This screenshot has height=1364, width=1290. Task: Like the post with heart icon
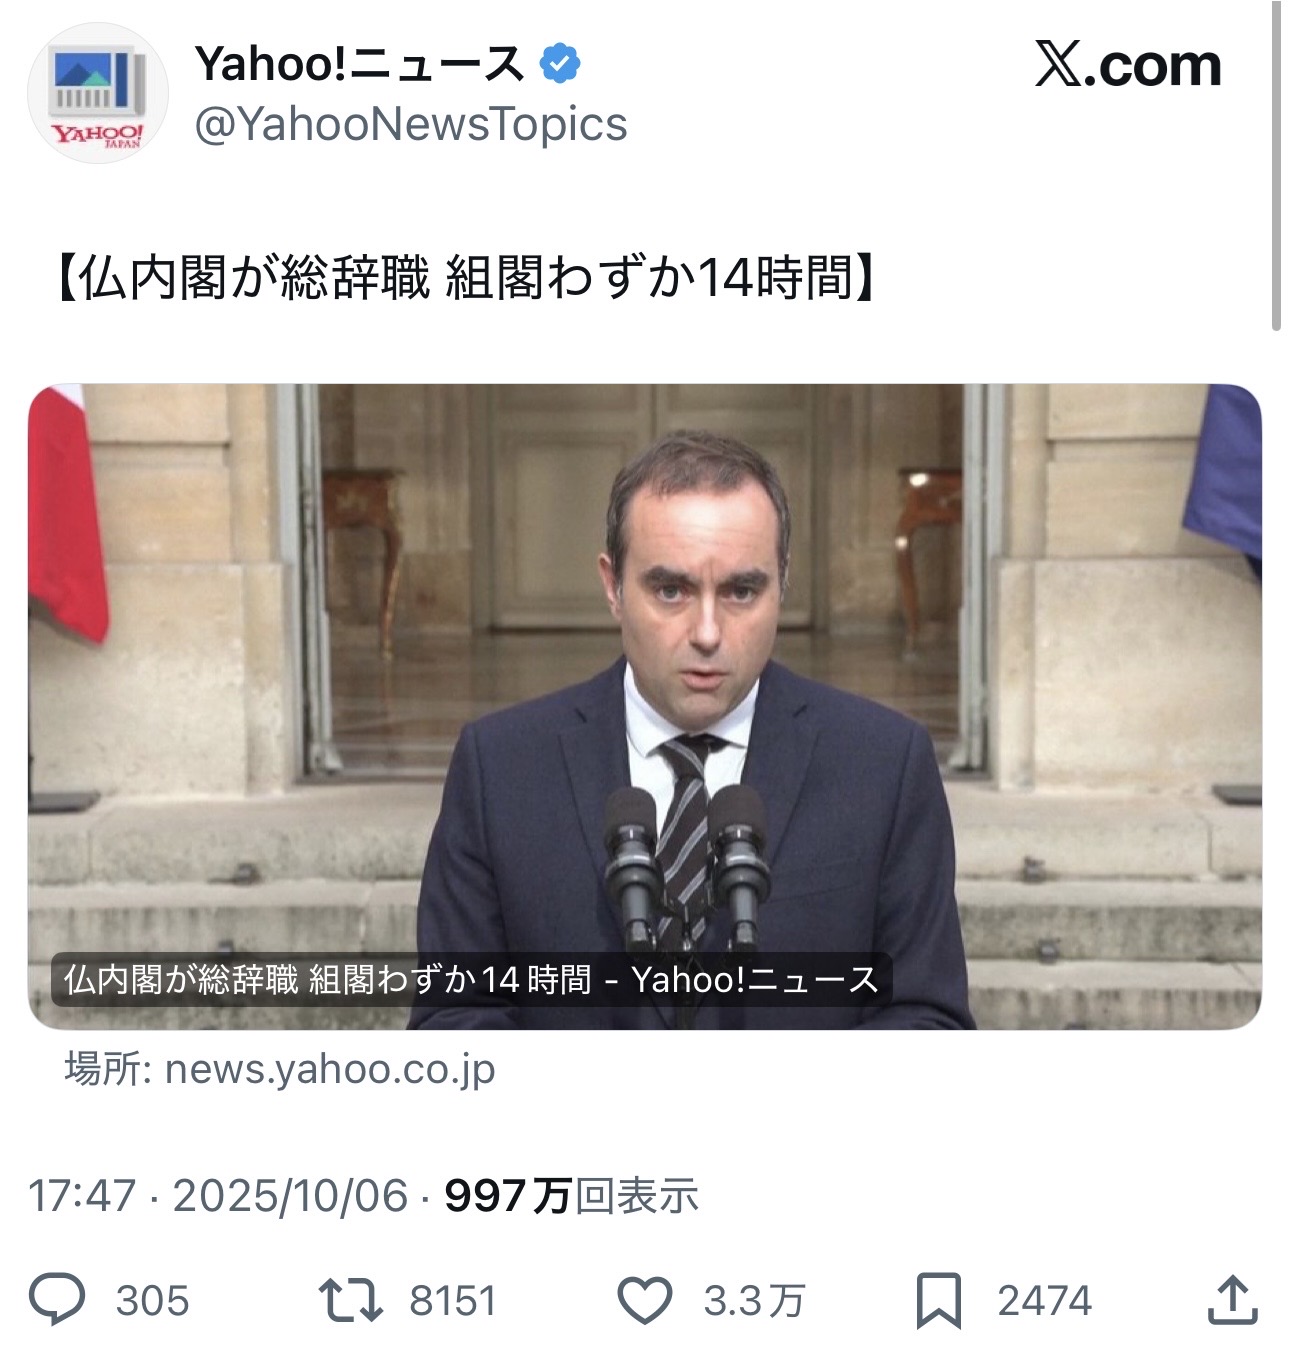(644, 1301)
